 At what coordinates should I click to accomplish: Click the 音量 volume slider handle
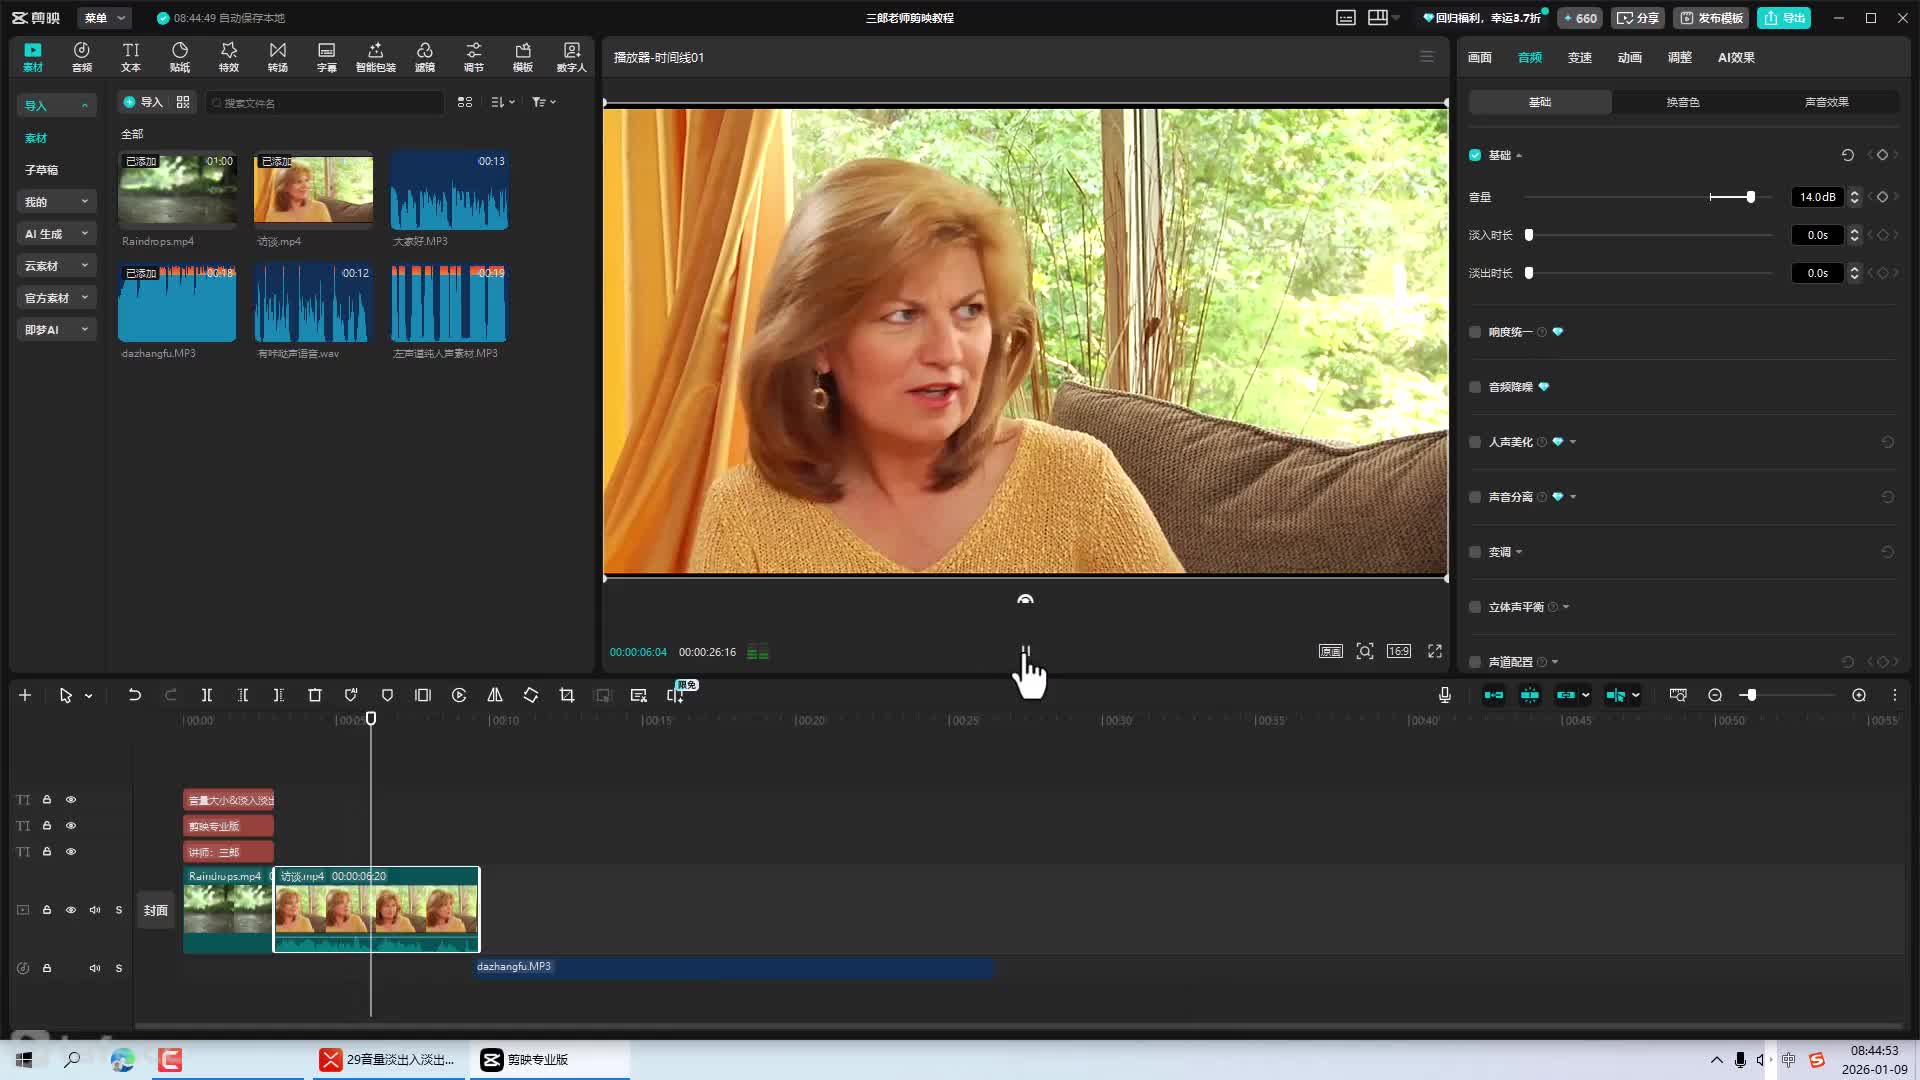(1750, 197)
